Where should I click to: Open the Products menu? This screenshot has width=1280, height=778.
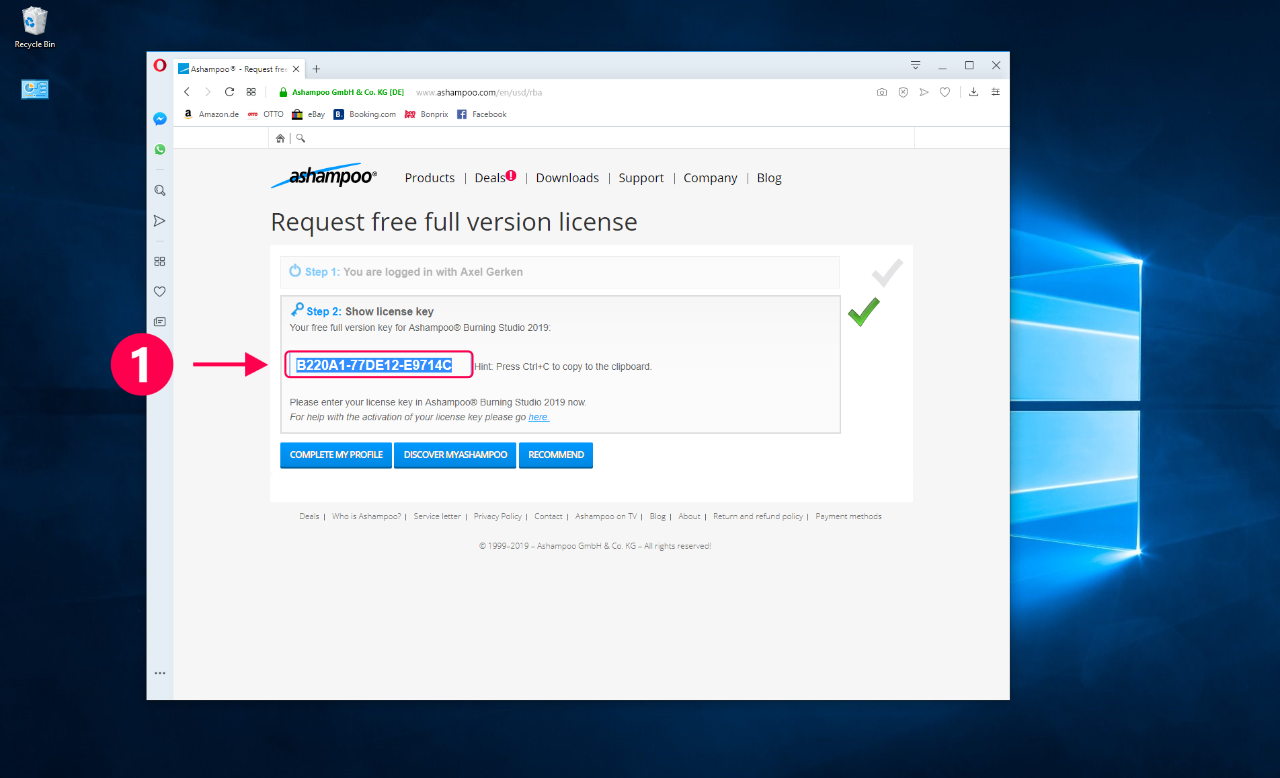point(430,178)
